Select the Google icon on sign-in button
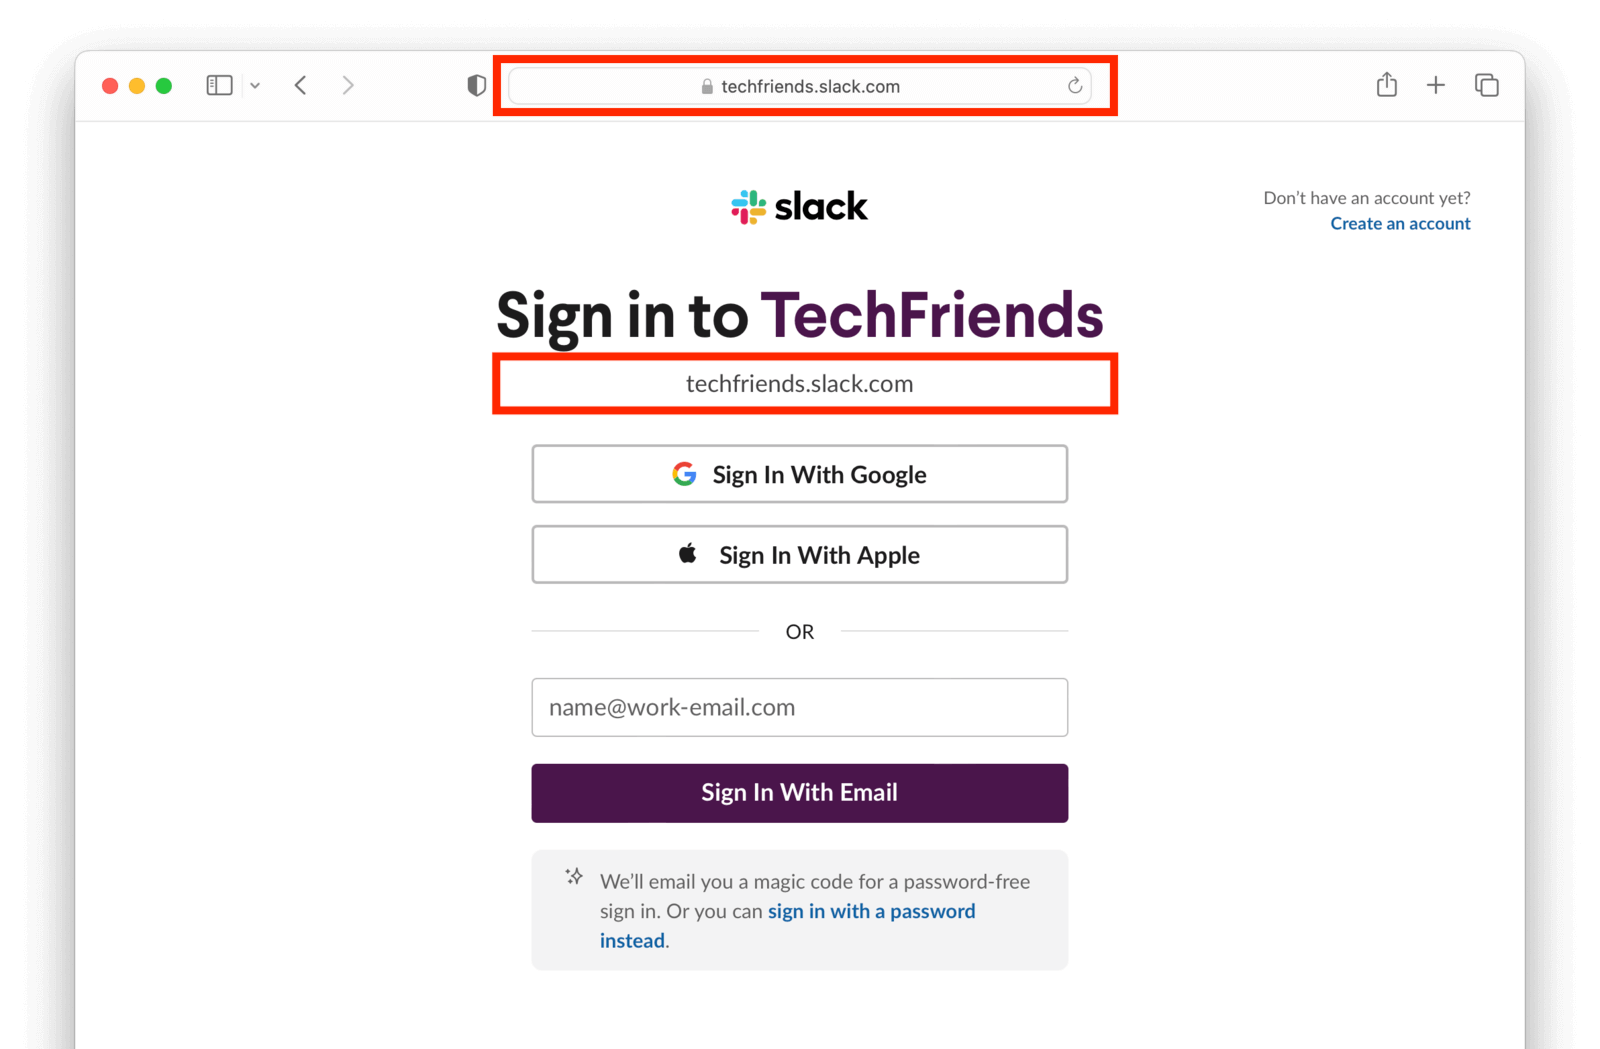This screenshot has width=1600, height=1049. [684, 474]
